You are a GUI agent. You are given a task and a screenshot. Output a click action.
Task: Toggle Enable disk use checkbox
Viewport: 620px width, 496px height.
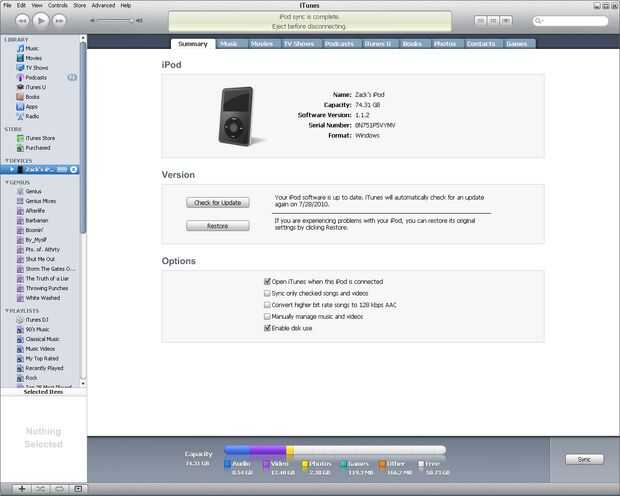coord(267,328)
